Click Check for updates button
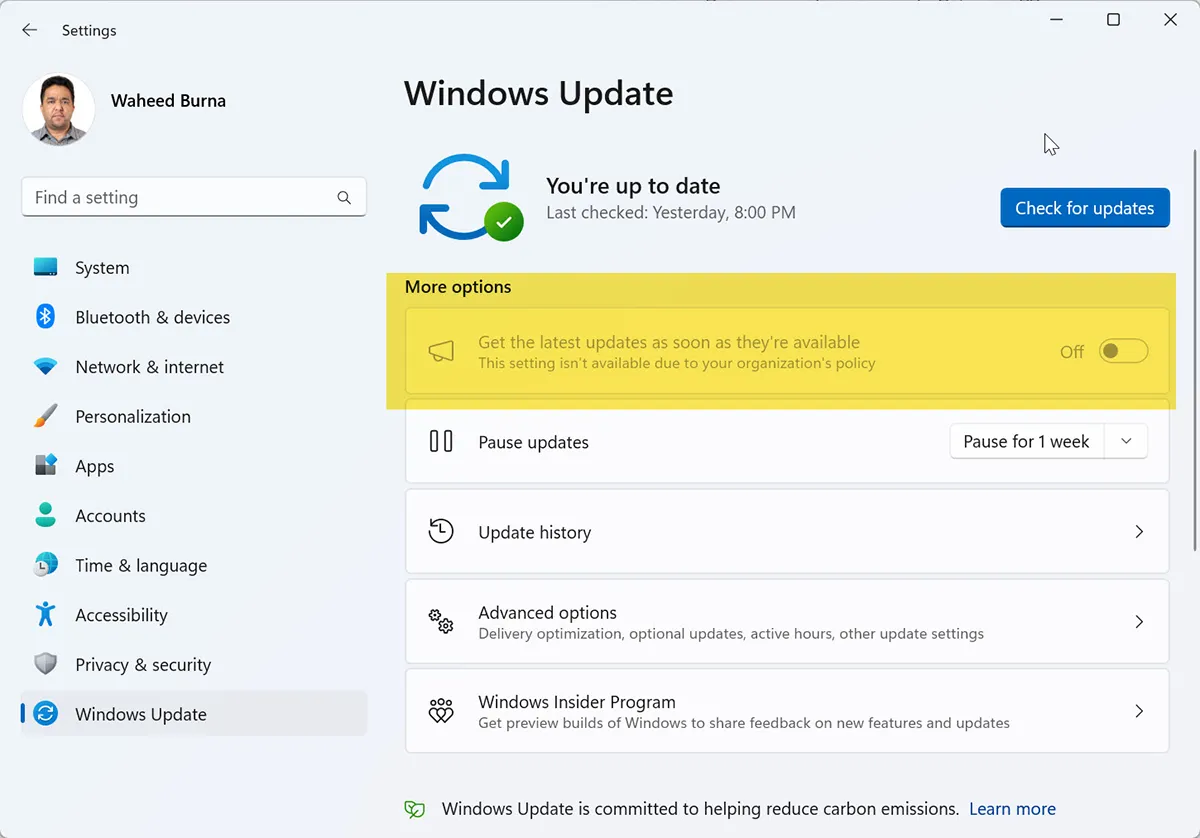Screen dimensions: 1200x838 pos(1085,208)
